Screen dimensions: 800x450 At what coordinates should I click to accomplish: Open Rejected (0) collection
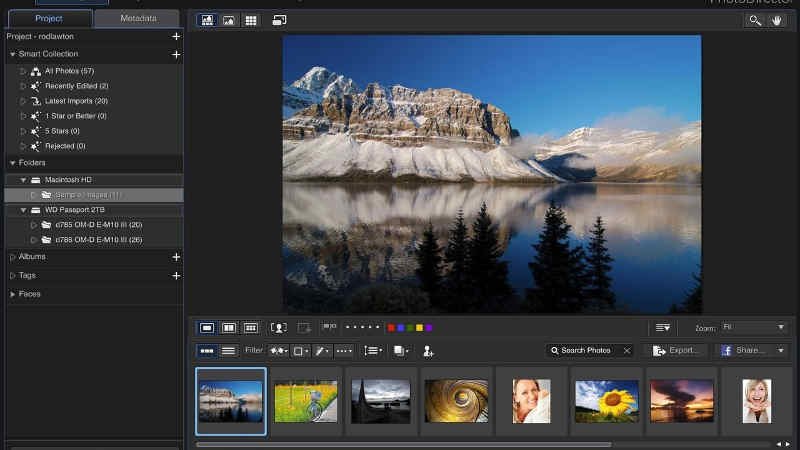coord(65,146)
